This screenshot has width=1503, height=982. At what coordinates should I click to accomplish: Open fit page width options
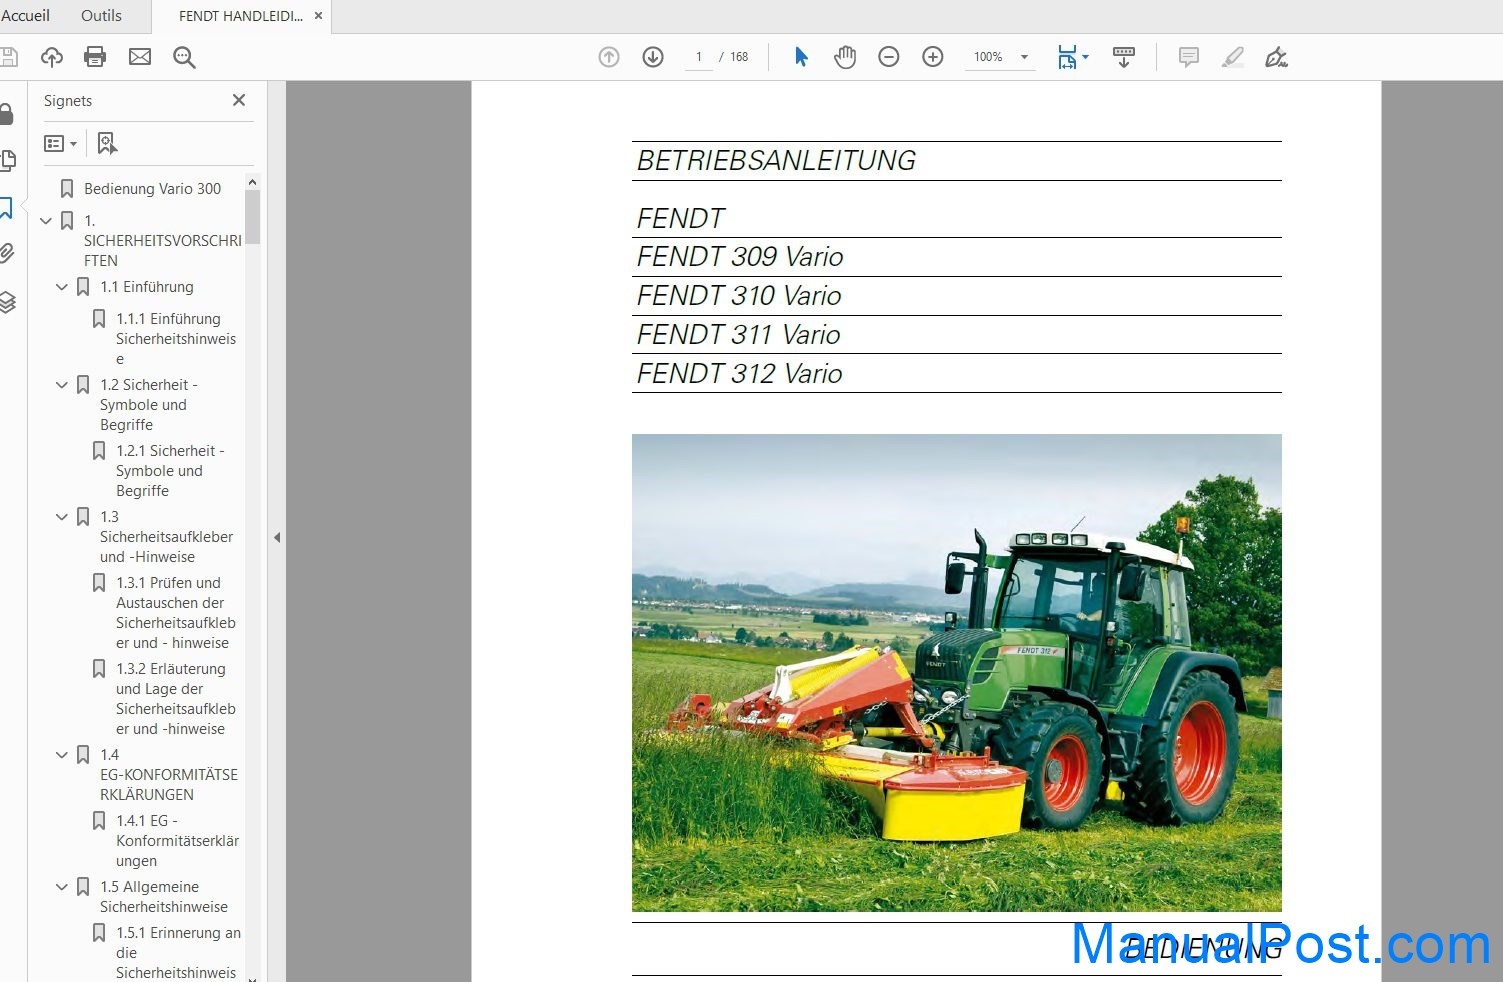(x=1073, y=57)
